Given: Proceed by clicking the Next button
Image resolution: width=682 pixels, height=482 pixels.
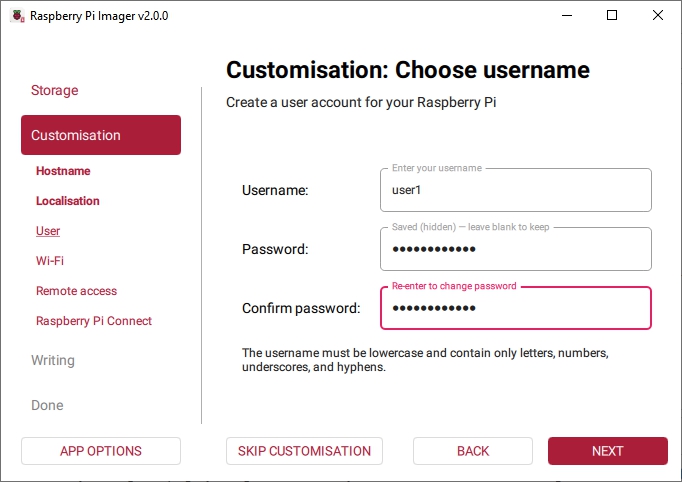Looking at the screenshot, I should [607, 451].
